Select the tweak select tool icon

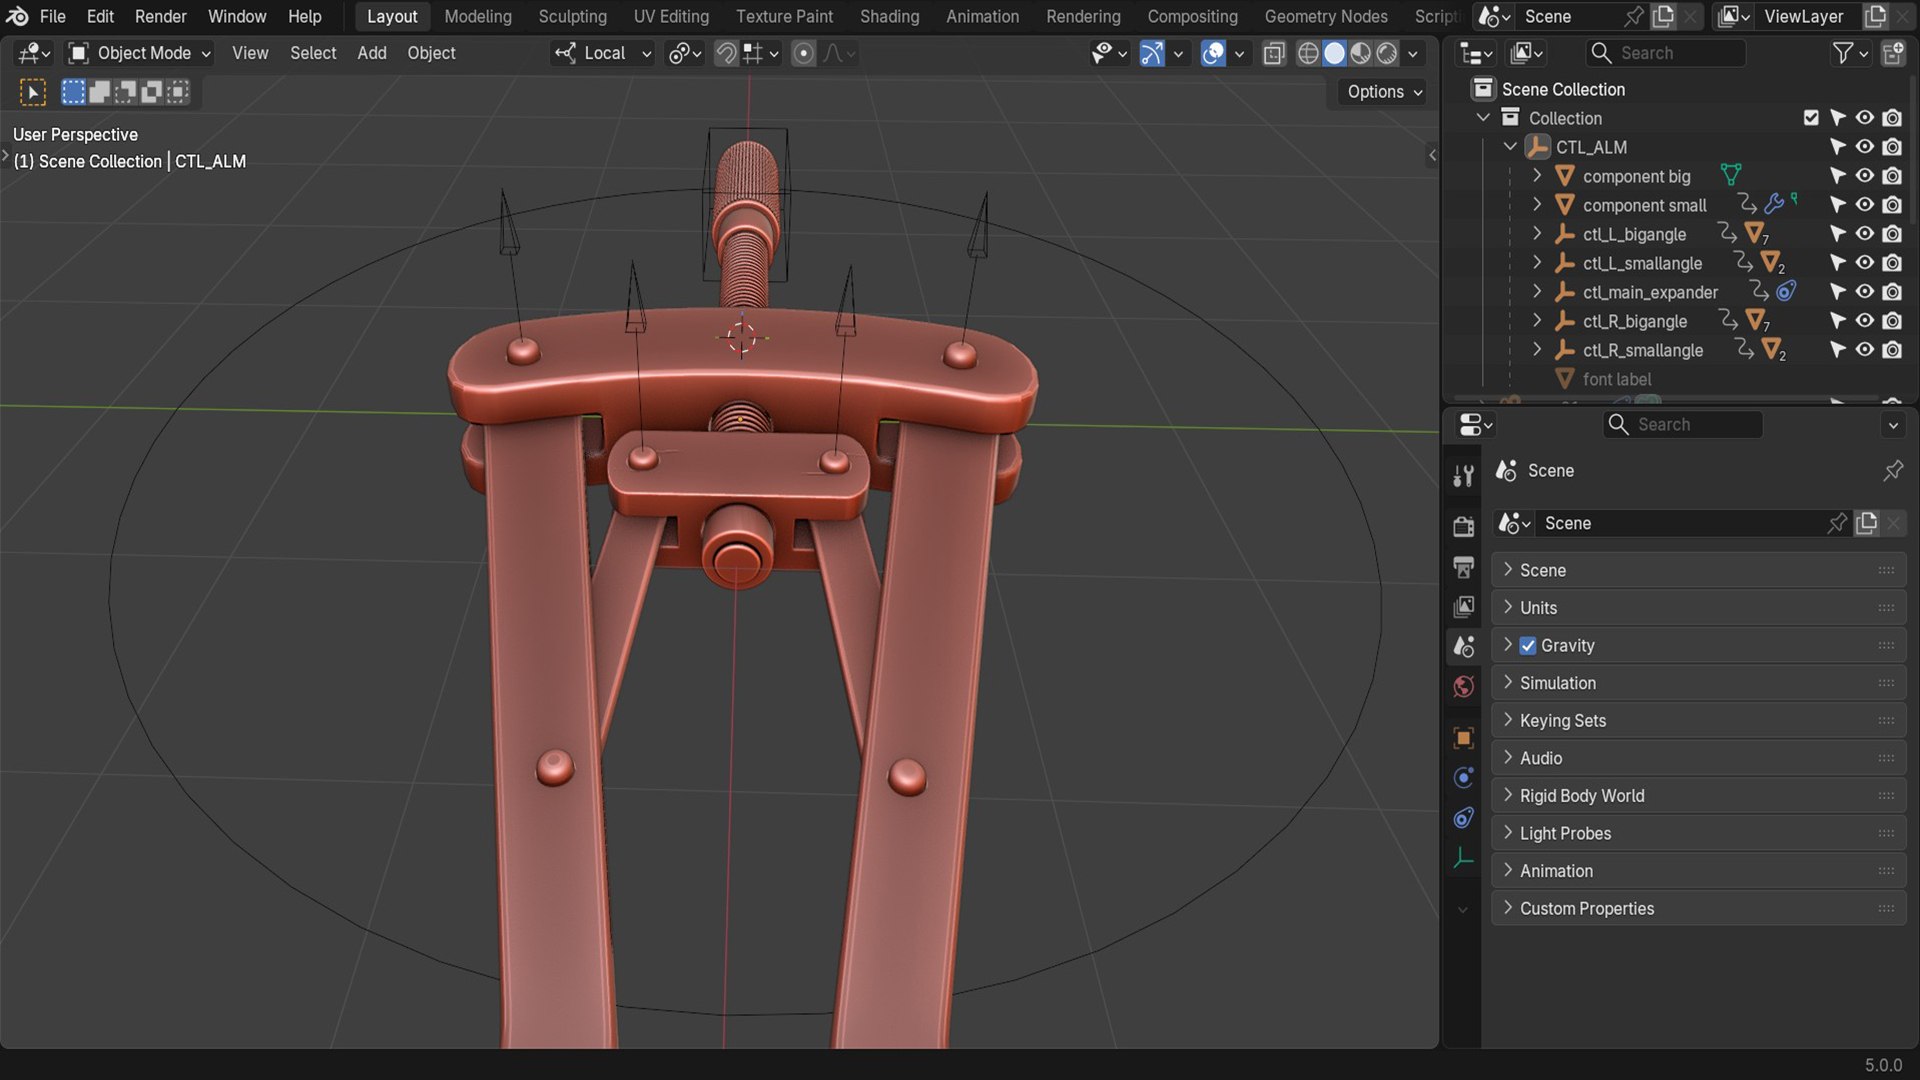click(33, 92)
